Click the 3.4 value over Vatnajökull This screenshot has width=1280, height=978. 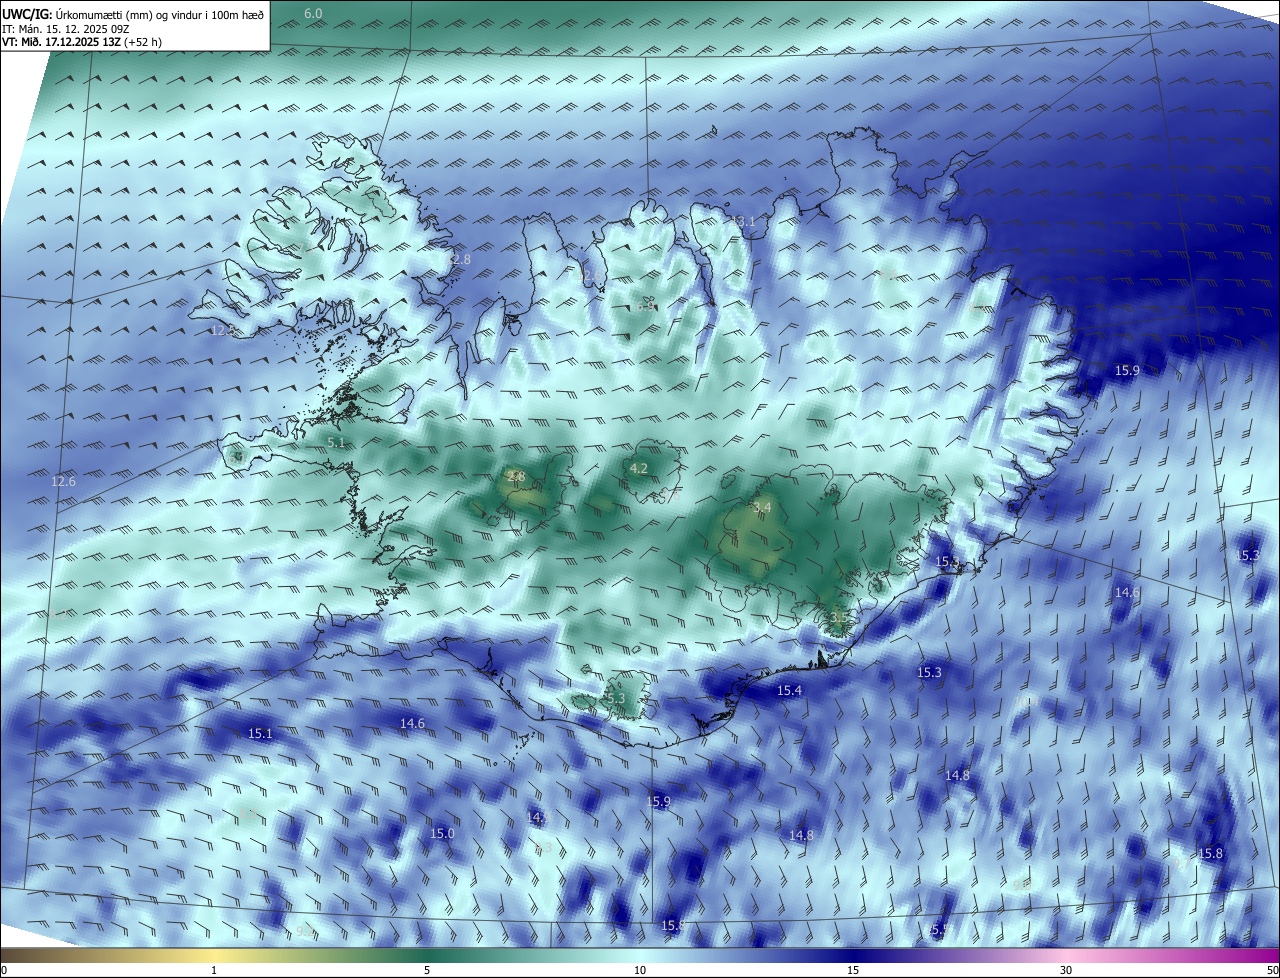(x=762, y=508)
